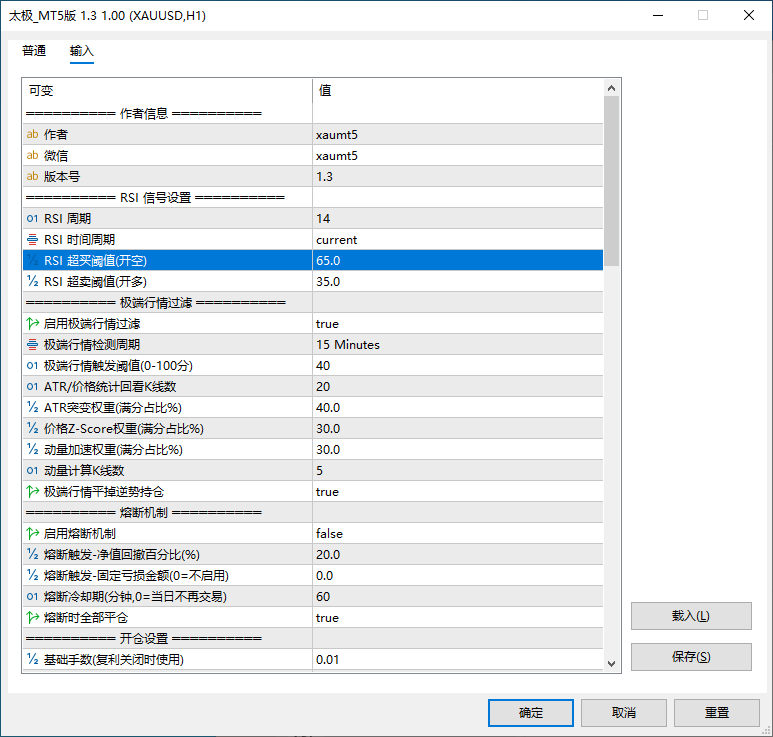
Task: Edit RSI 周期 value 14
Action: tap(457, 218)
